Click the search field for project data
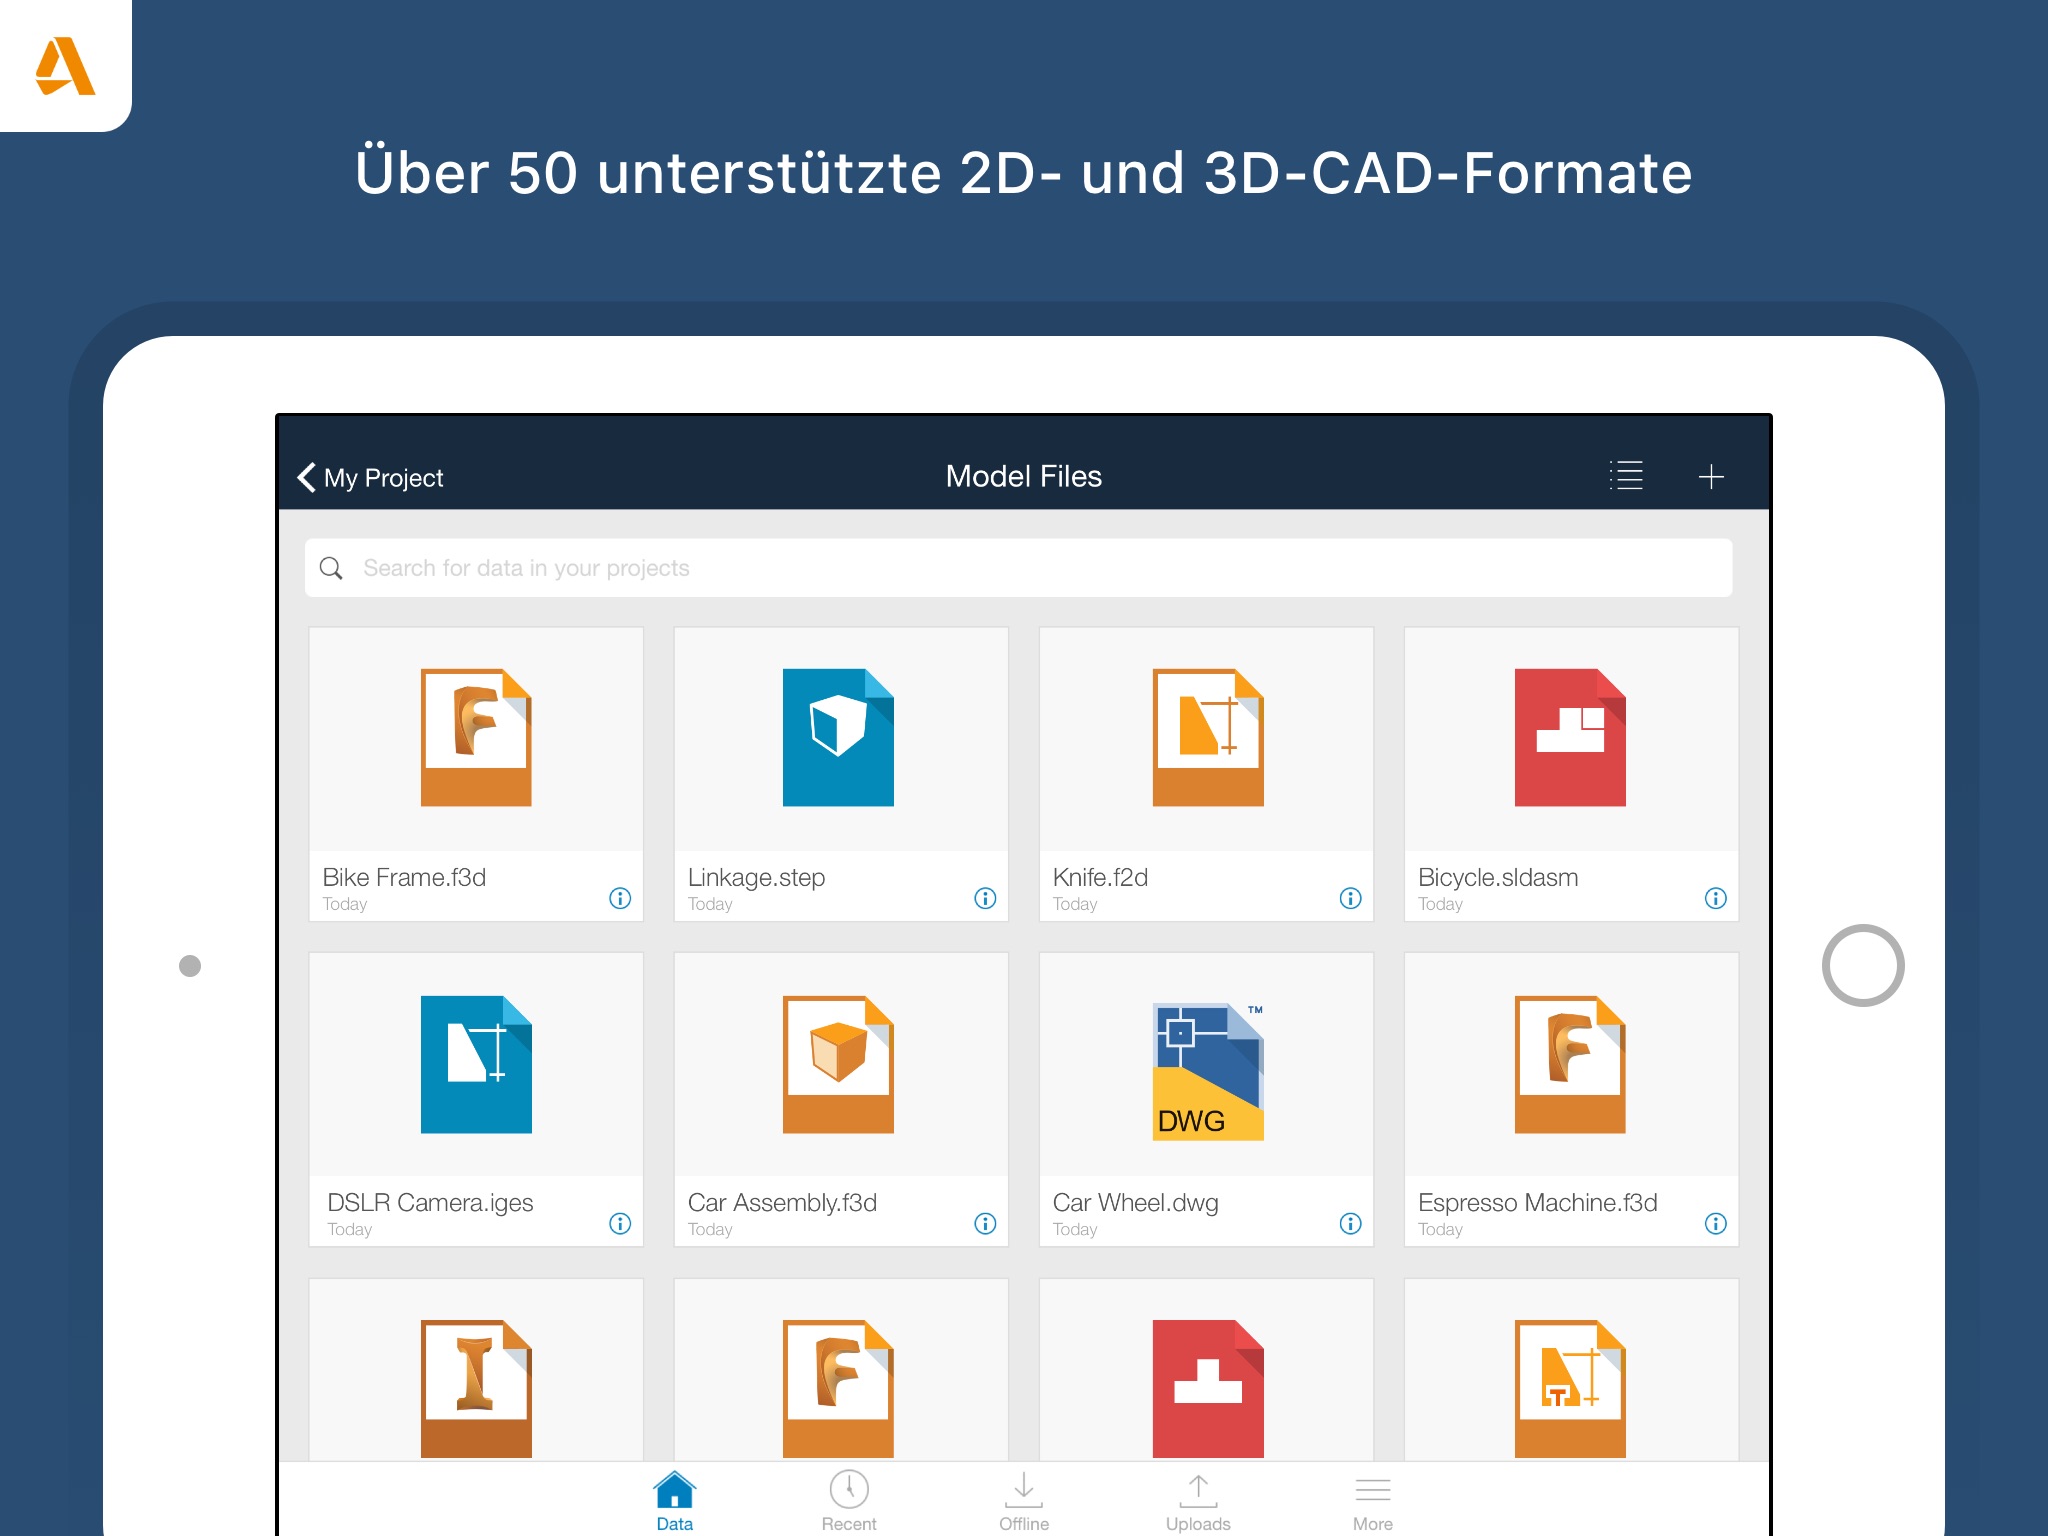The image size is (2048, 1536). coord(1018,568)
